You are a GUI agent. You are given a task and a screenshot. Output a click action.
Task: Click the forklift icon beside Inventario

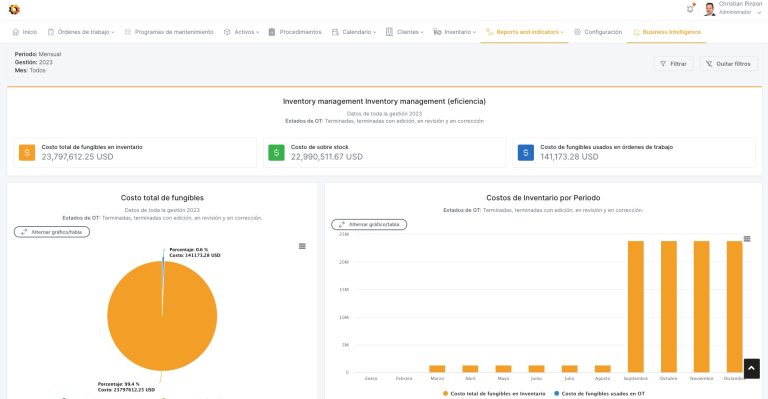(437, 32)
